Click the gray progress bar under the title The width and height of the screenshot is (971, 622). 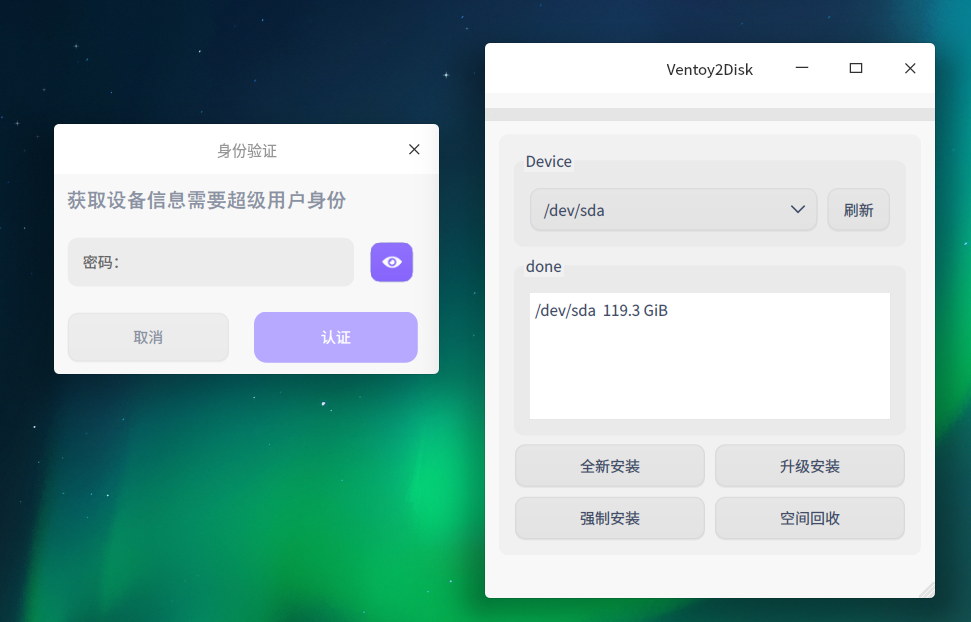click(710, 114)
